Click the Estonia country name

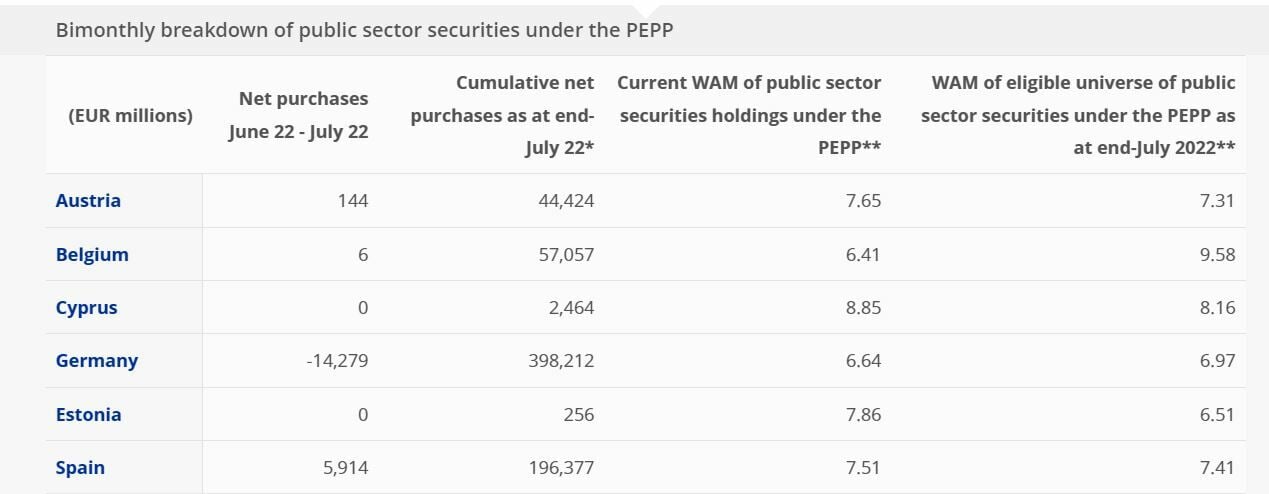click(x=88, y=415)
